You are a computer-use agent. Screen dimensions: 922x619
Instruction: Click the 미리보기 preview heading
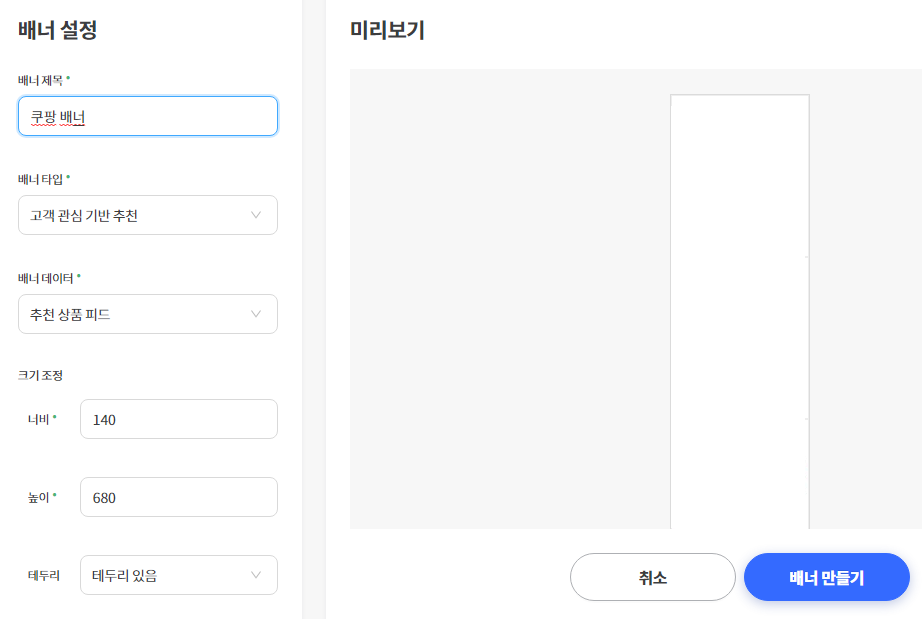tap(385, 31)
